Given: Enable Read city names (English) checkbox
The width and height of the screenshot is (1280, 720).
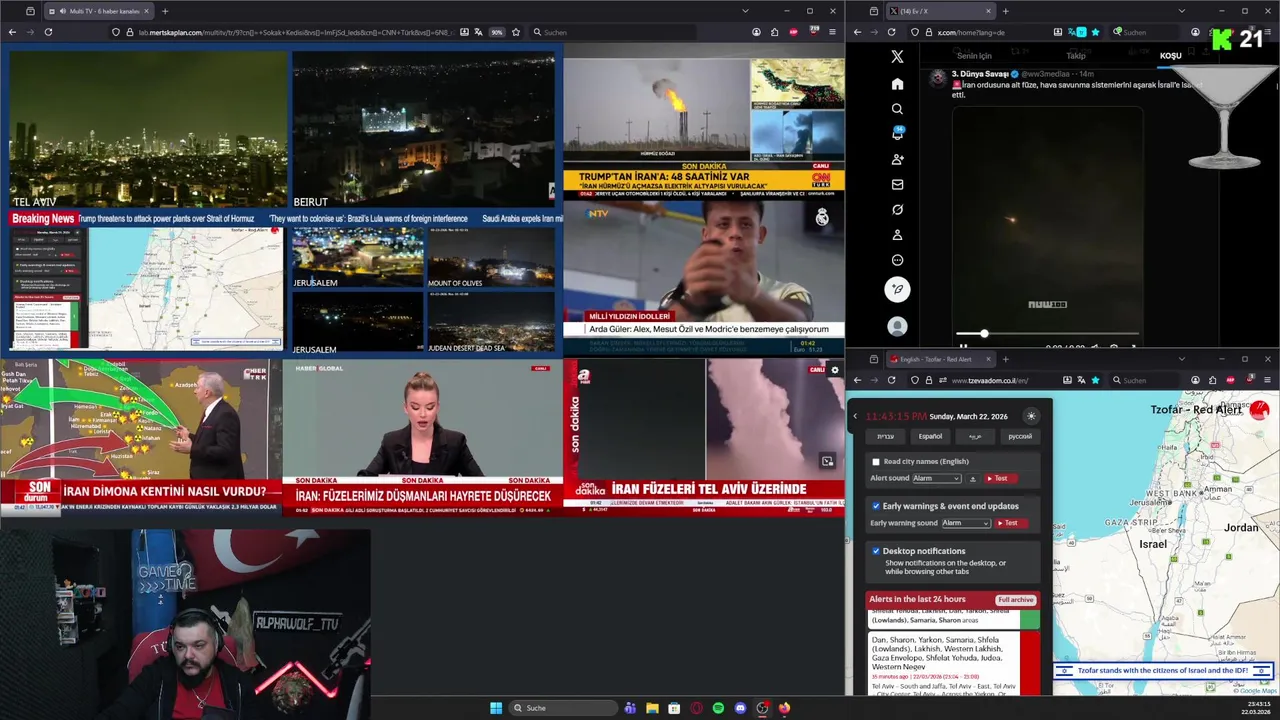Looking at the screenshot, I should [876, 462].
